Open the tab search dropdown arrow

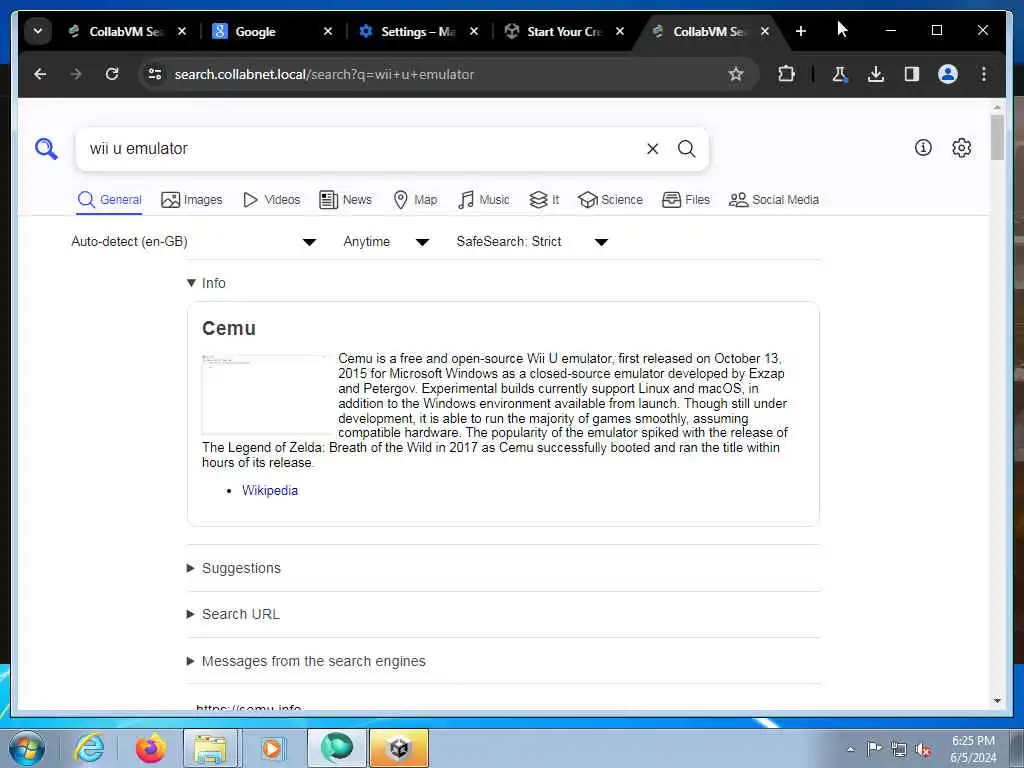point(38,31)
